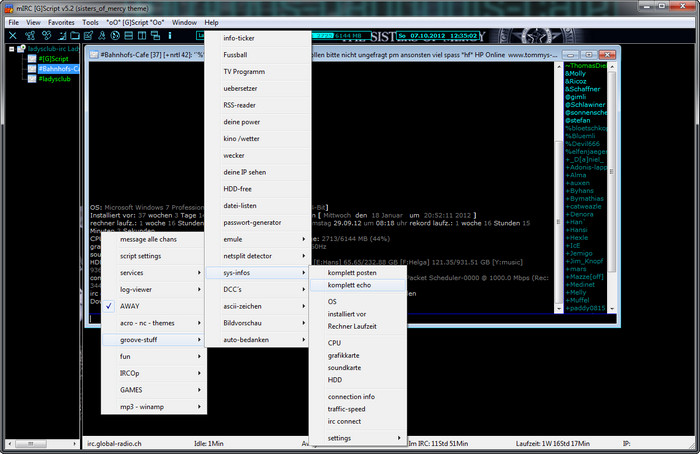Tile windows horizontally using the toolbar icon
The height and width of the screenshot is (454, 700).
[129, 36]
